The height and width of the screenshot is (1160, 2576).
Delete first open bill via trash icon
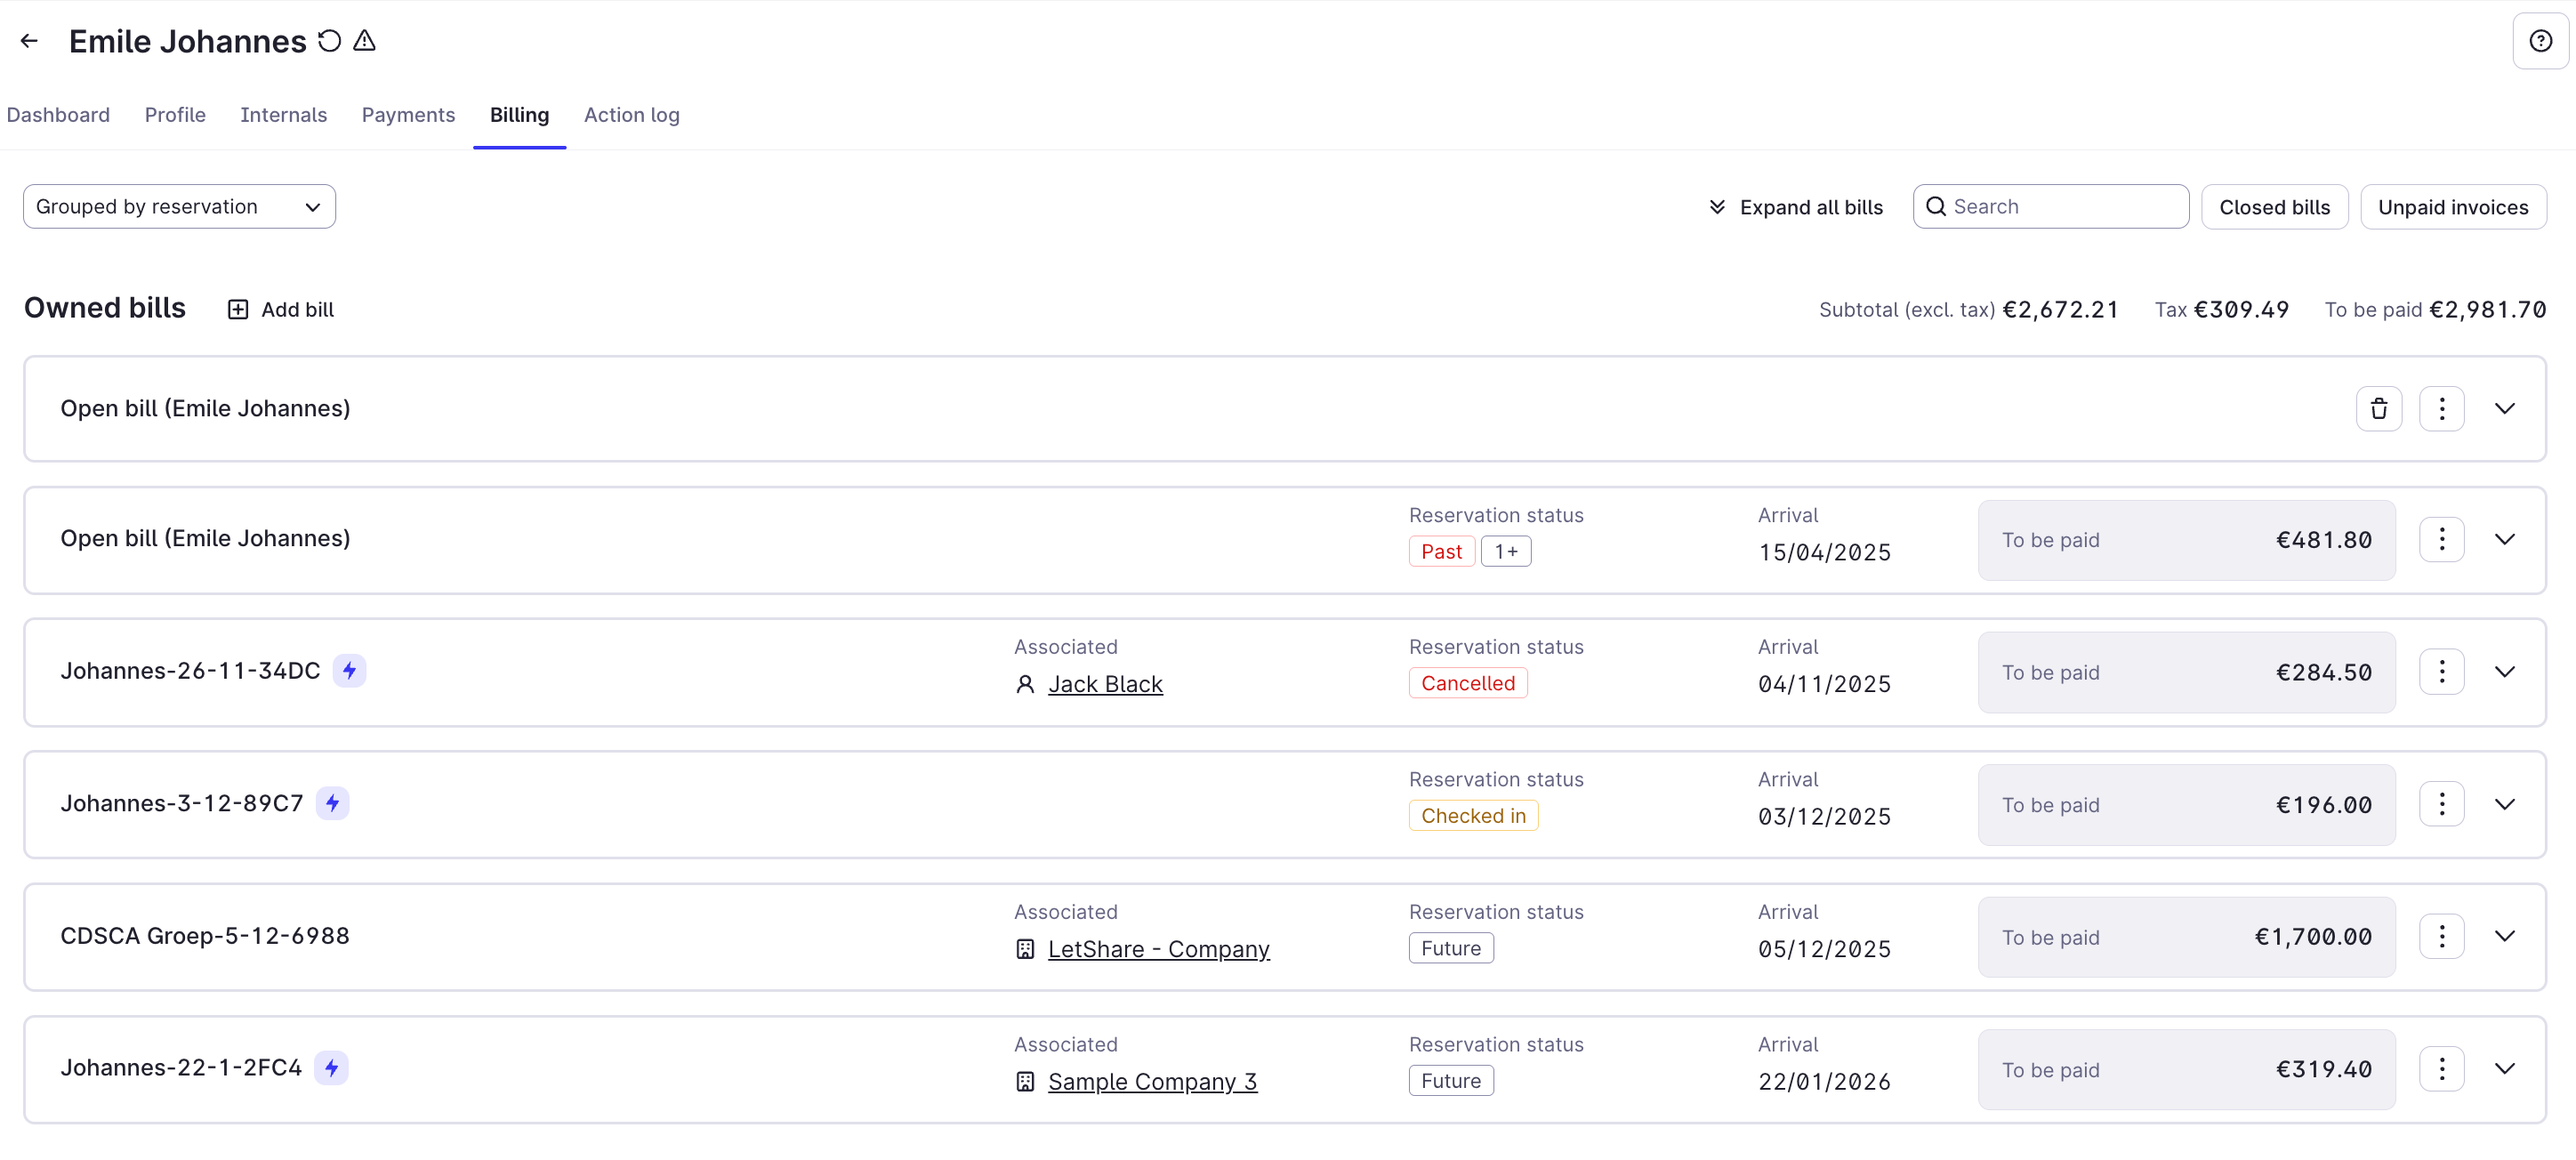[2378, 408]
